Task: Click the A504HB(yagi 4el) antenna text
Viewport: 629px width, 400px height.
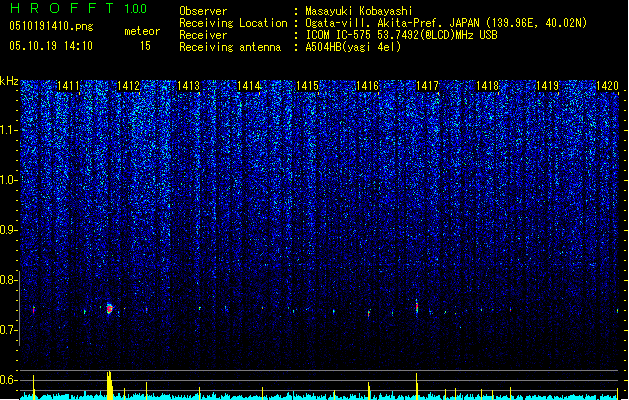Action: click(353, 47)
